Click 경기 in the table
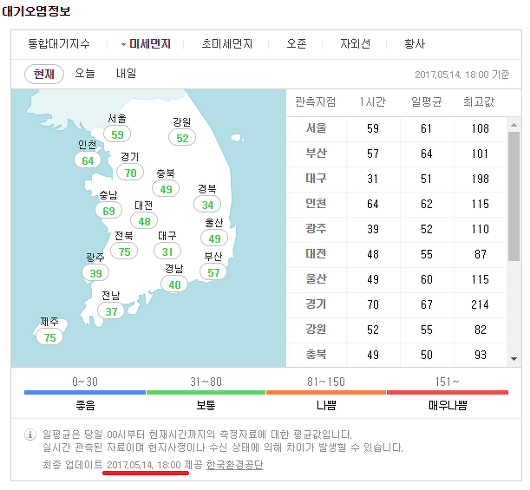Screen dimensions: 530x490 [x=316, y=304]
